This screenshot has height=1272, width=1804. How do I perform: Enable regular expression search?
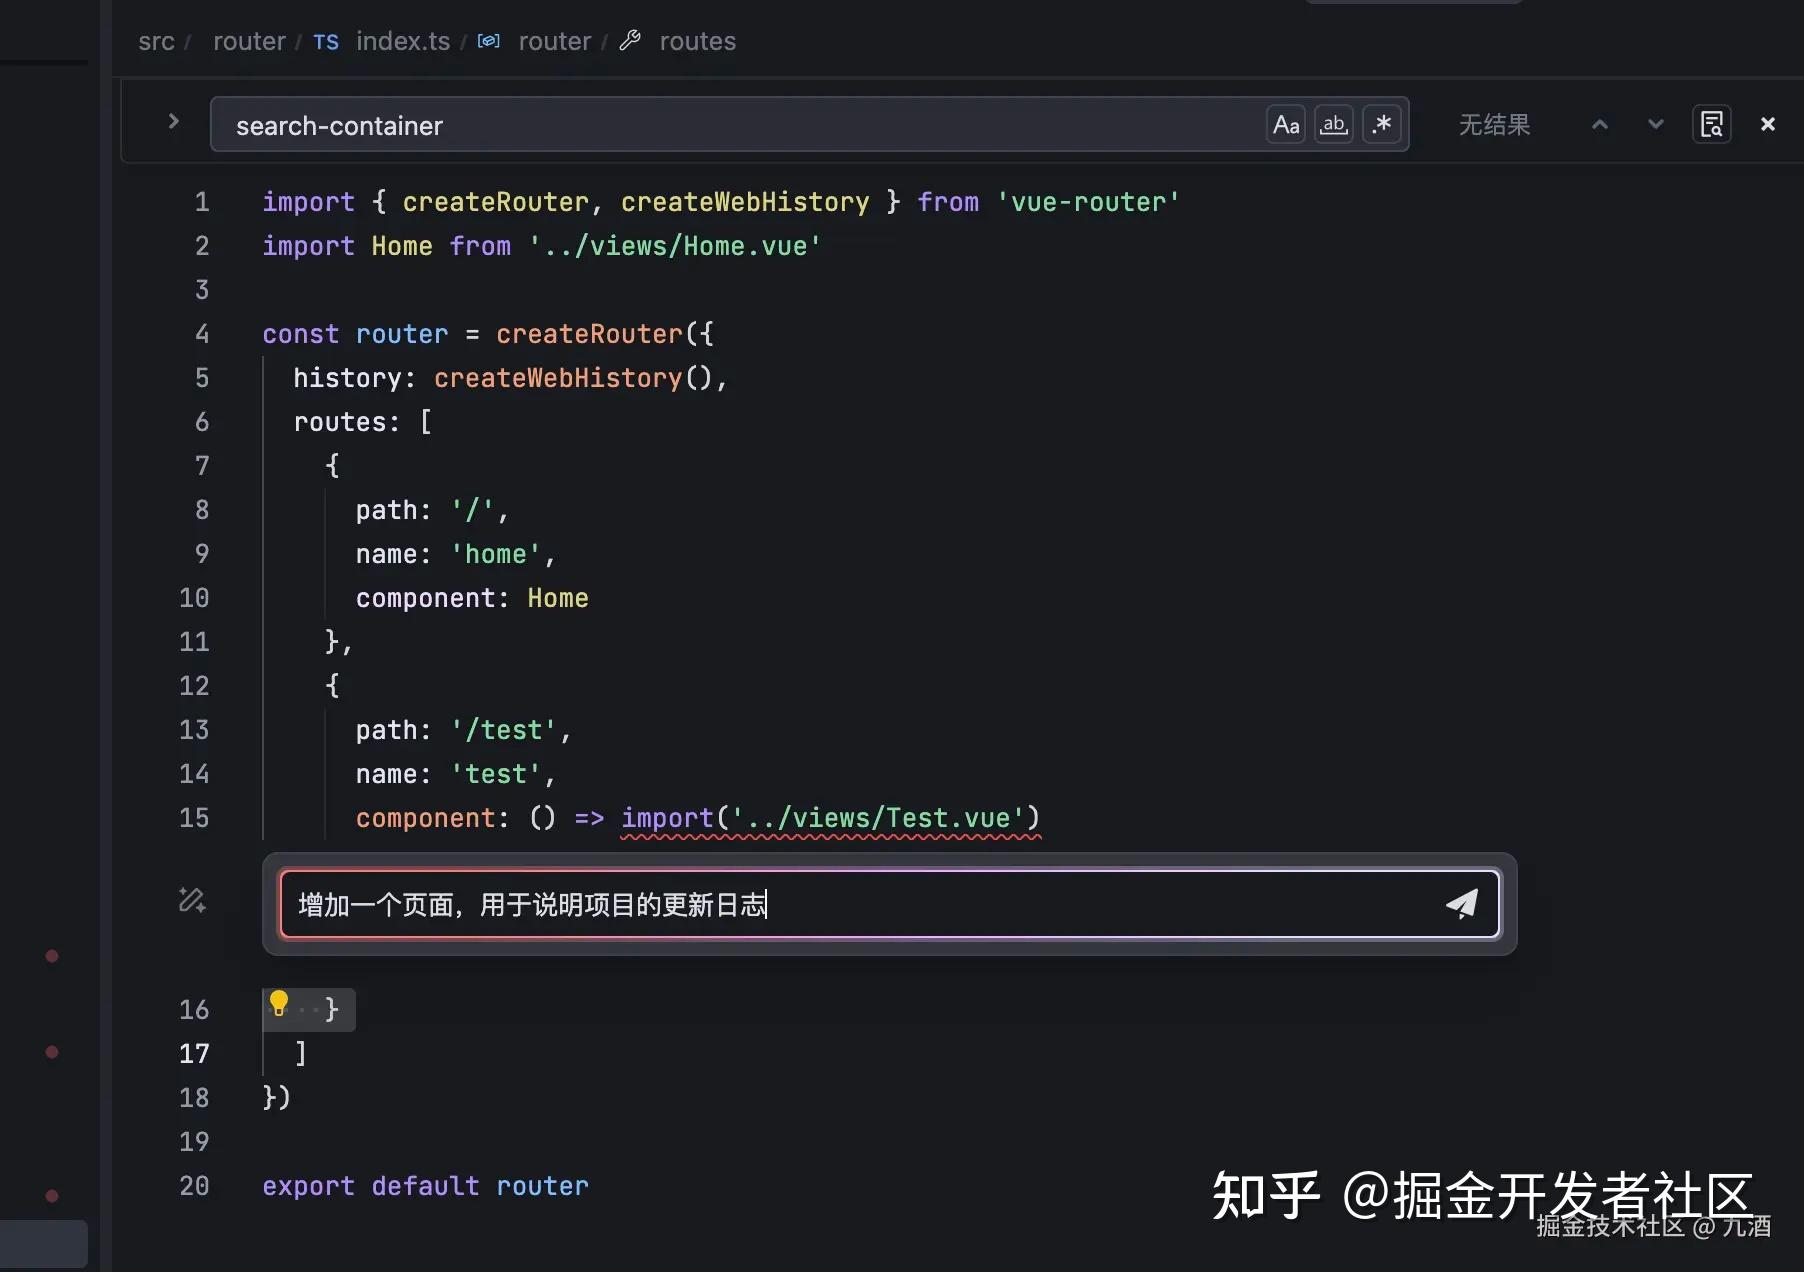coord(1382,124)
